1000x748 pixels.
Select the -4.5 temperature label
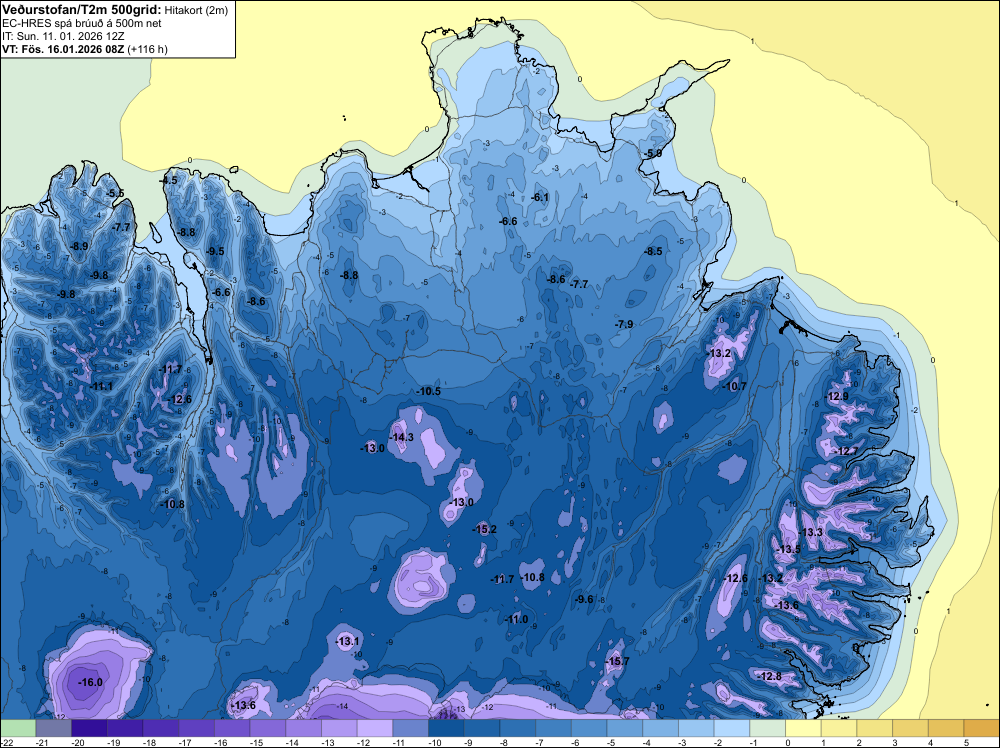click(x=168, y=180)
